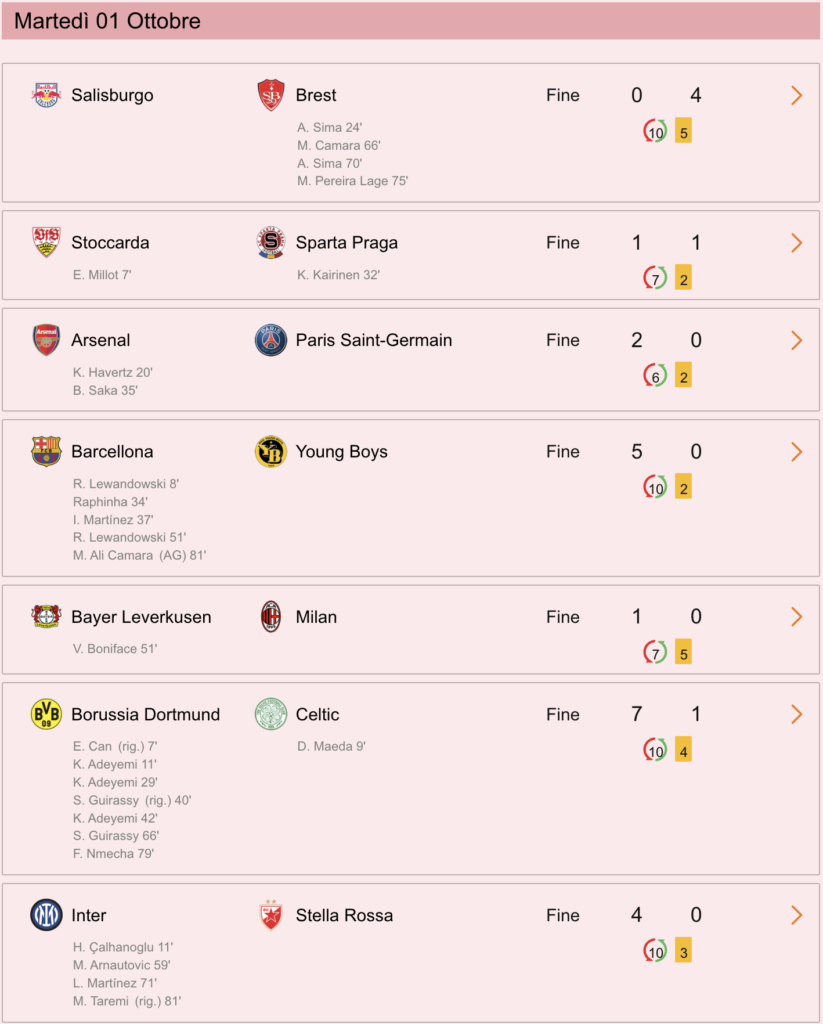Expand Arsenal vs Paris Saint-Germain details
Image resolution: width=823 pixels, height=1024 pixels.
click(x=796, y=340)
